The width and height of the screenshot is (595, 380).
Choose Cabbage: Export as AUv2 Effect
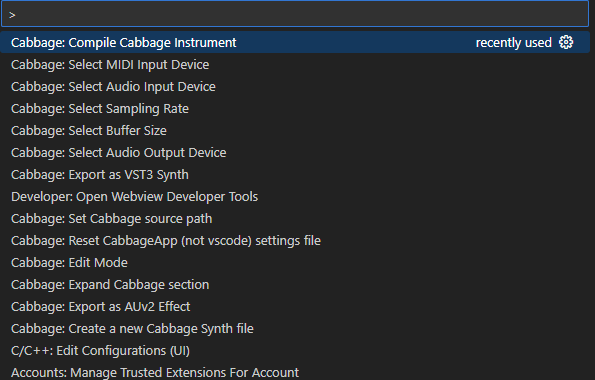[295, 307]
